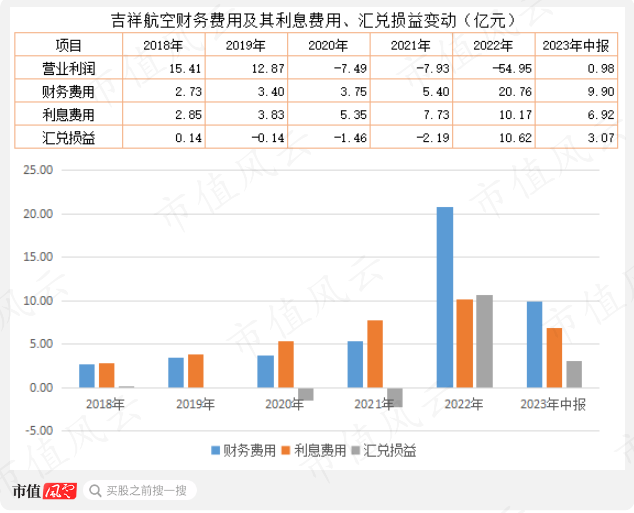
Task: Click the value -7.49 in the table
Action: (350, 69)
